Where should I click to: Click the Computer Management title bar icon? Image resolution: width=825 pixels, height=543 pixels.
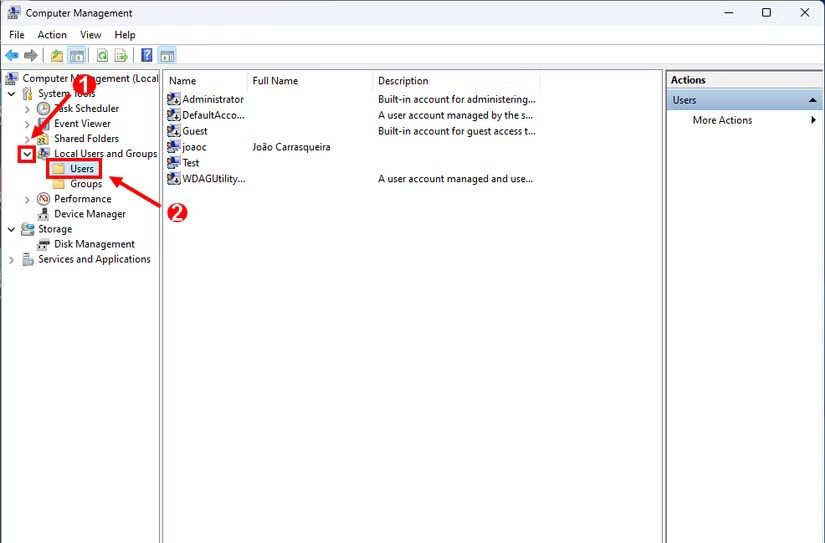click(14, 13)
